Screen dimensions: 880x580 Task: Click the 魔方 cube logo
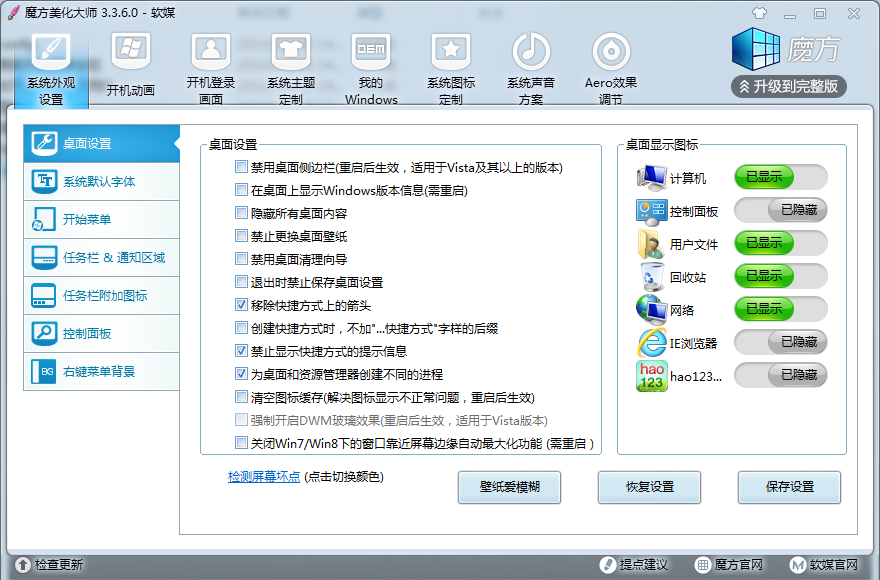755,49
